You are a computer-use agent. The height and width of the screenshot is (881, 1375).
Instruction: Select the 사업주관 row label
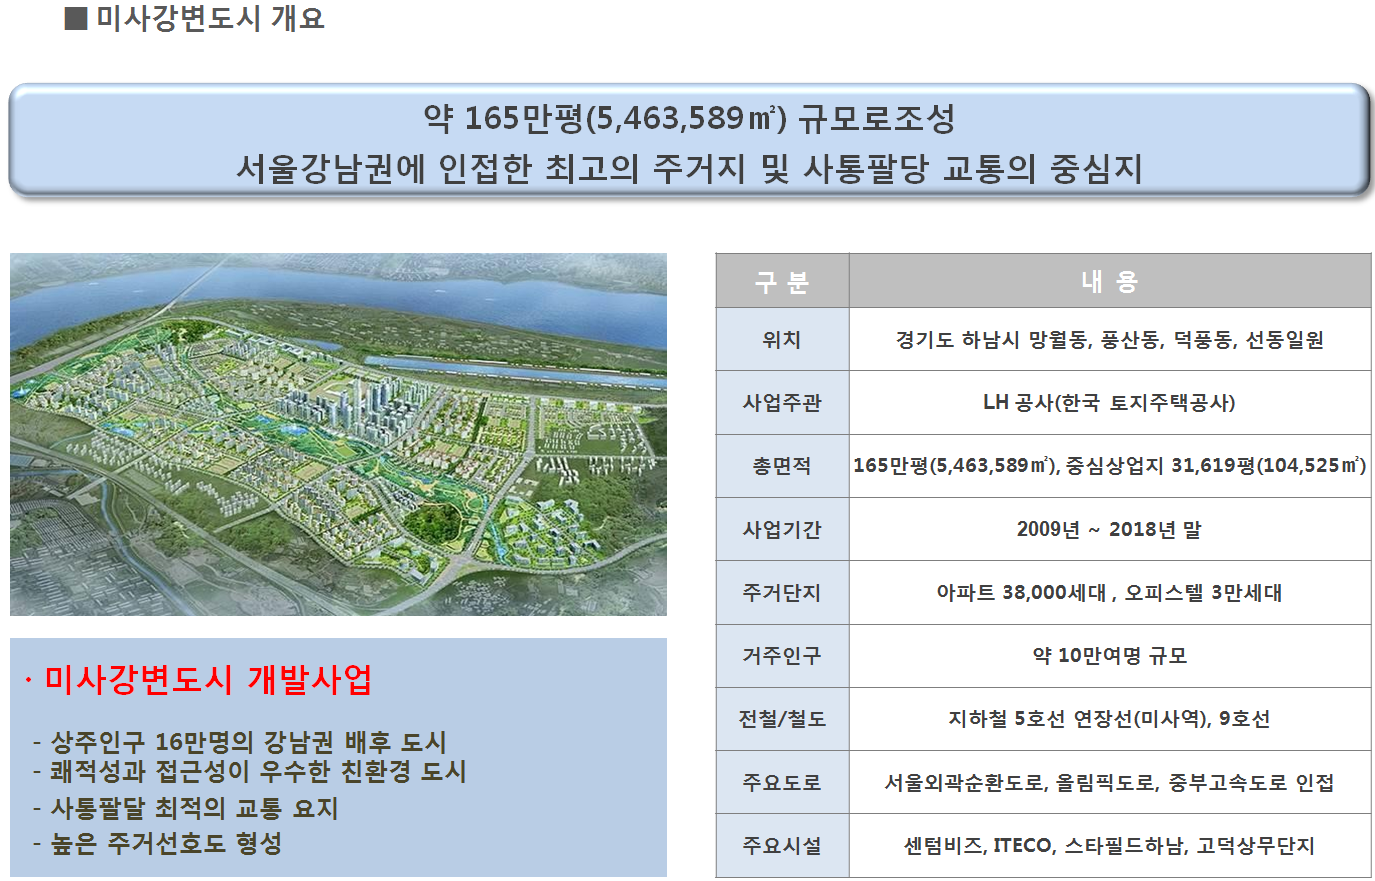tap(782, 403)
